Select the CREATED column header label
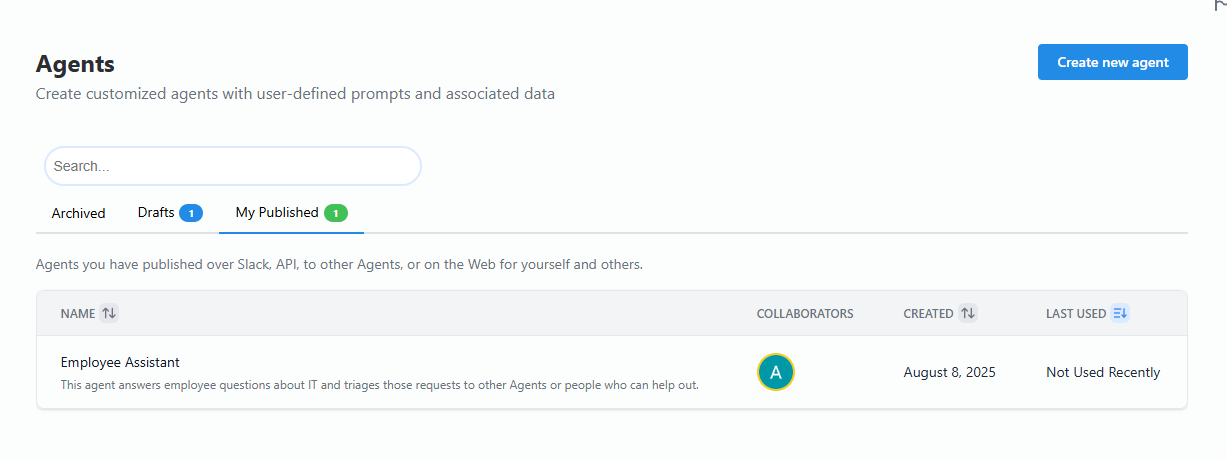Image resolution: width=1227 pixels, height=460 pixels. click(928, 313)
